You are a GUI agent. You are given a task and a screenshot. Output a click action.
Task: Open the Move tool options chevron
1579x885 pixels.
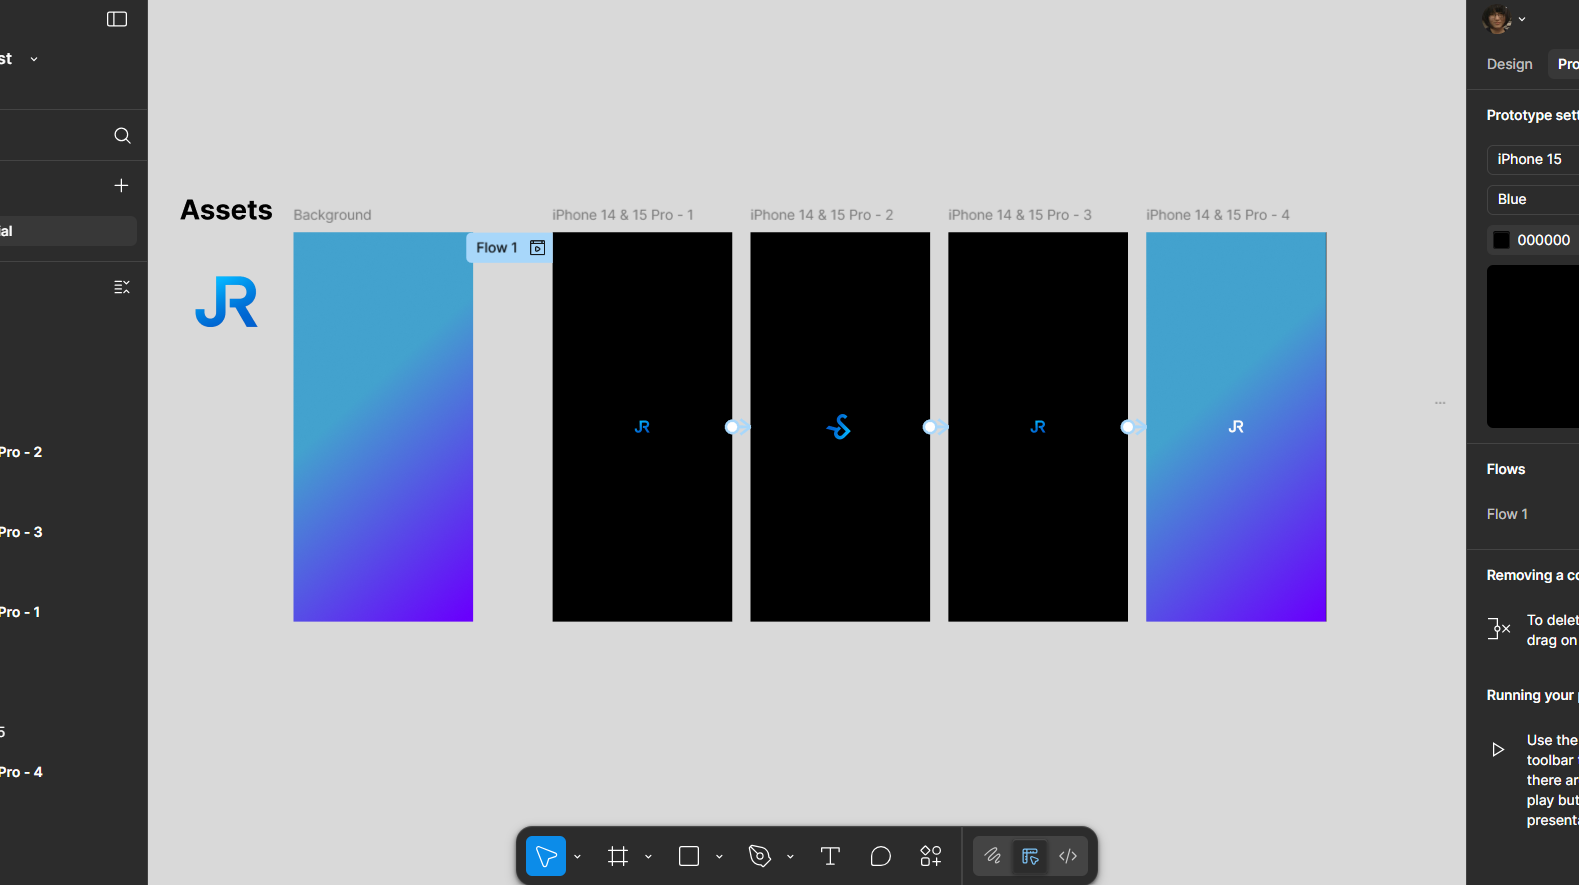[x=577, y=857]
